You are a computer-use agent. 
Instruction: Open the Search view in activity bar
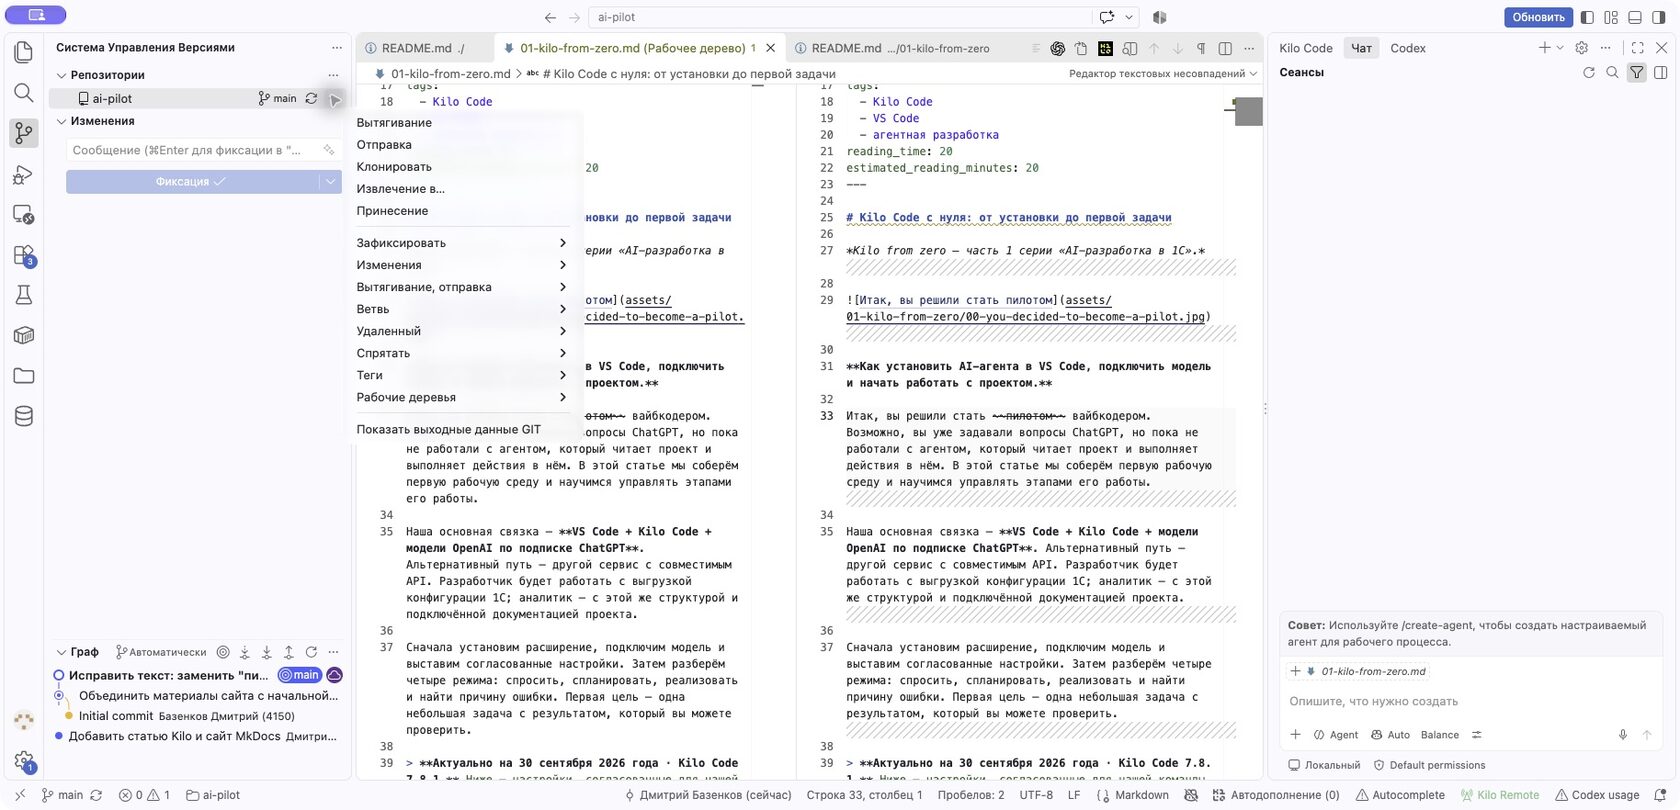tap(24, 93)
